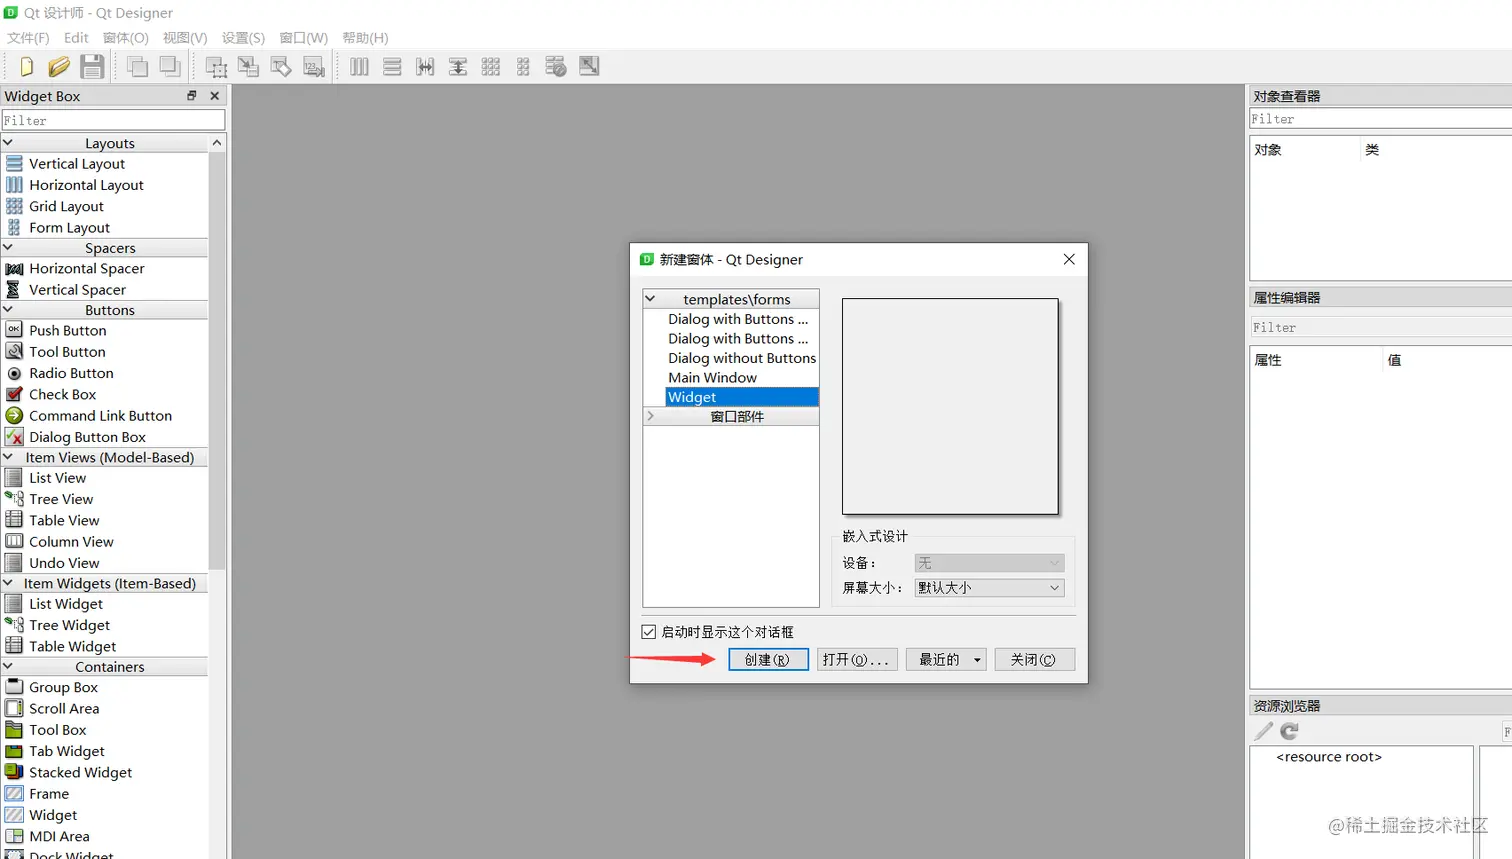Click the 打开(O) open button
The image size is (1512, 859).
tap(856, 659)
